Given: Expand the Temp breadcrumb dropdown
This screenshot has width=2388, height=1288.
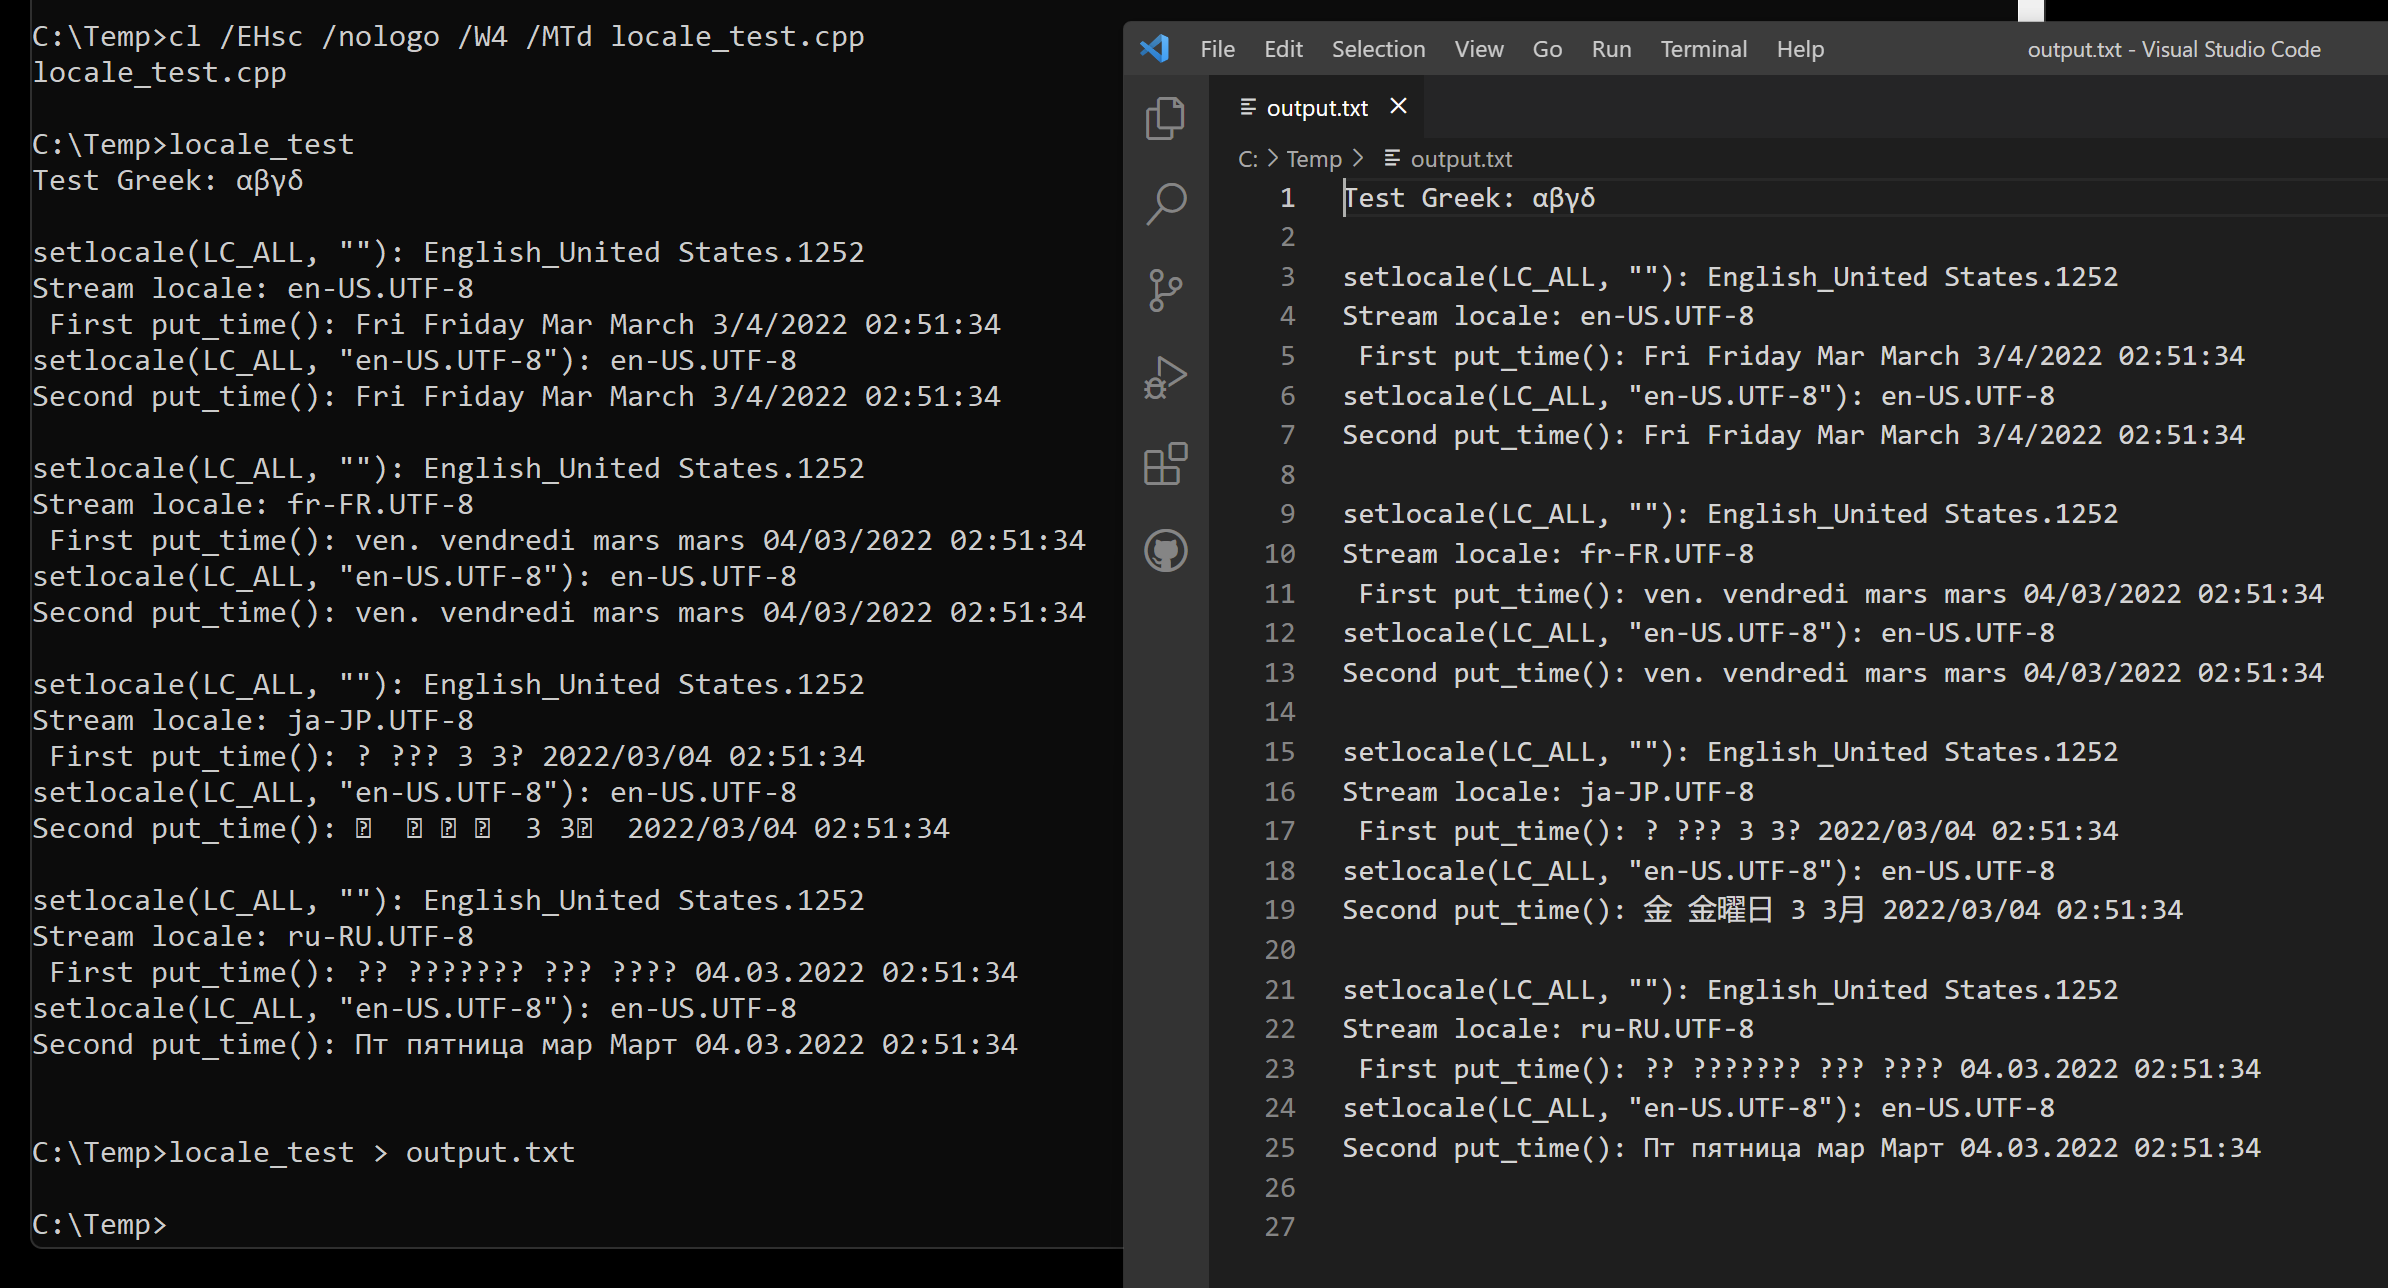Looking at the screenshot, I should pos(1314,158).
